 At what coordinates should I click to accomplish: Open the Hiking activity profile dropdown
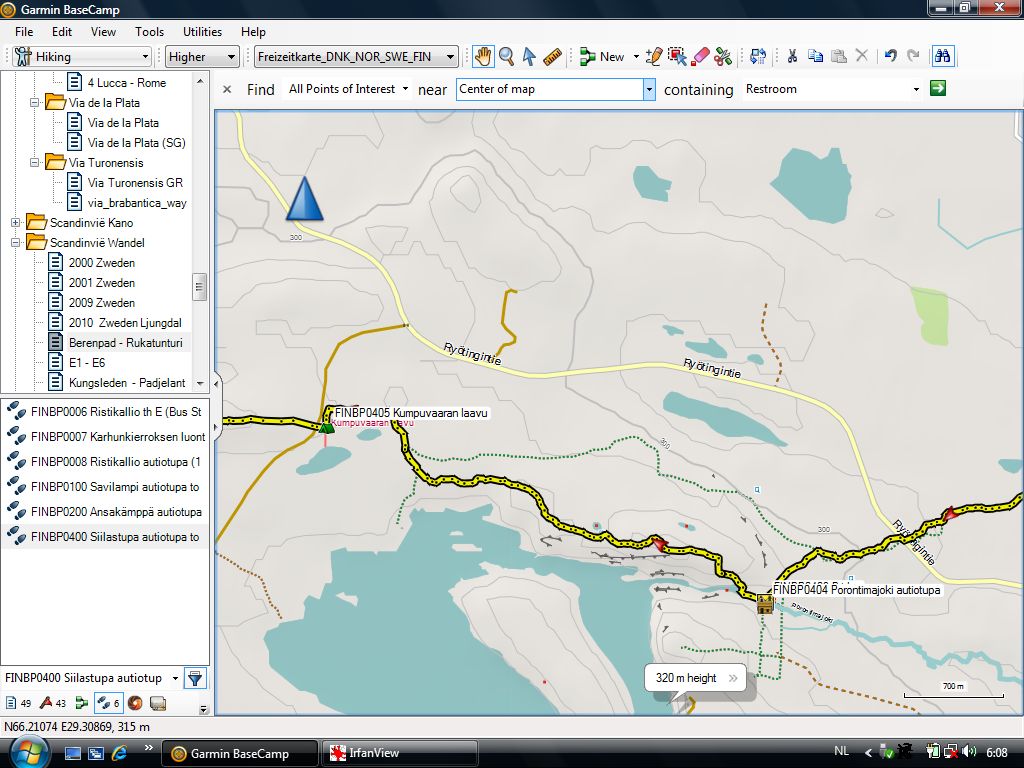pos(82,57)
